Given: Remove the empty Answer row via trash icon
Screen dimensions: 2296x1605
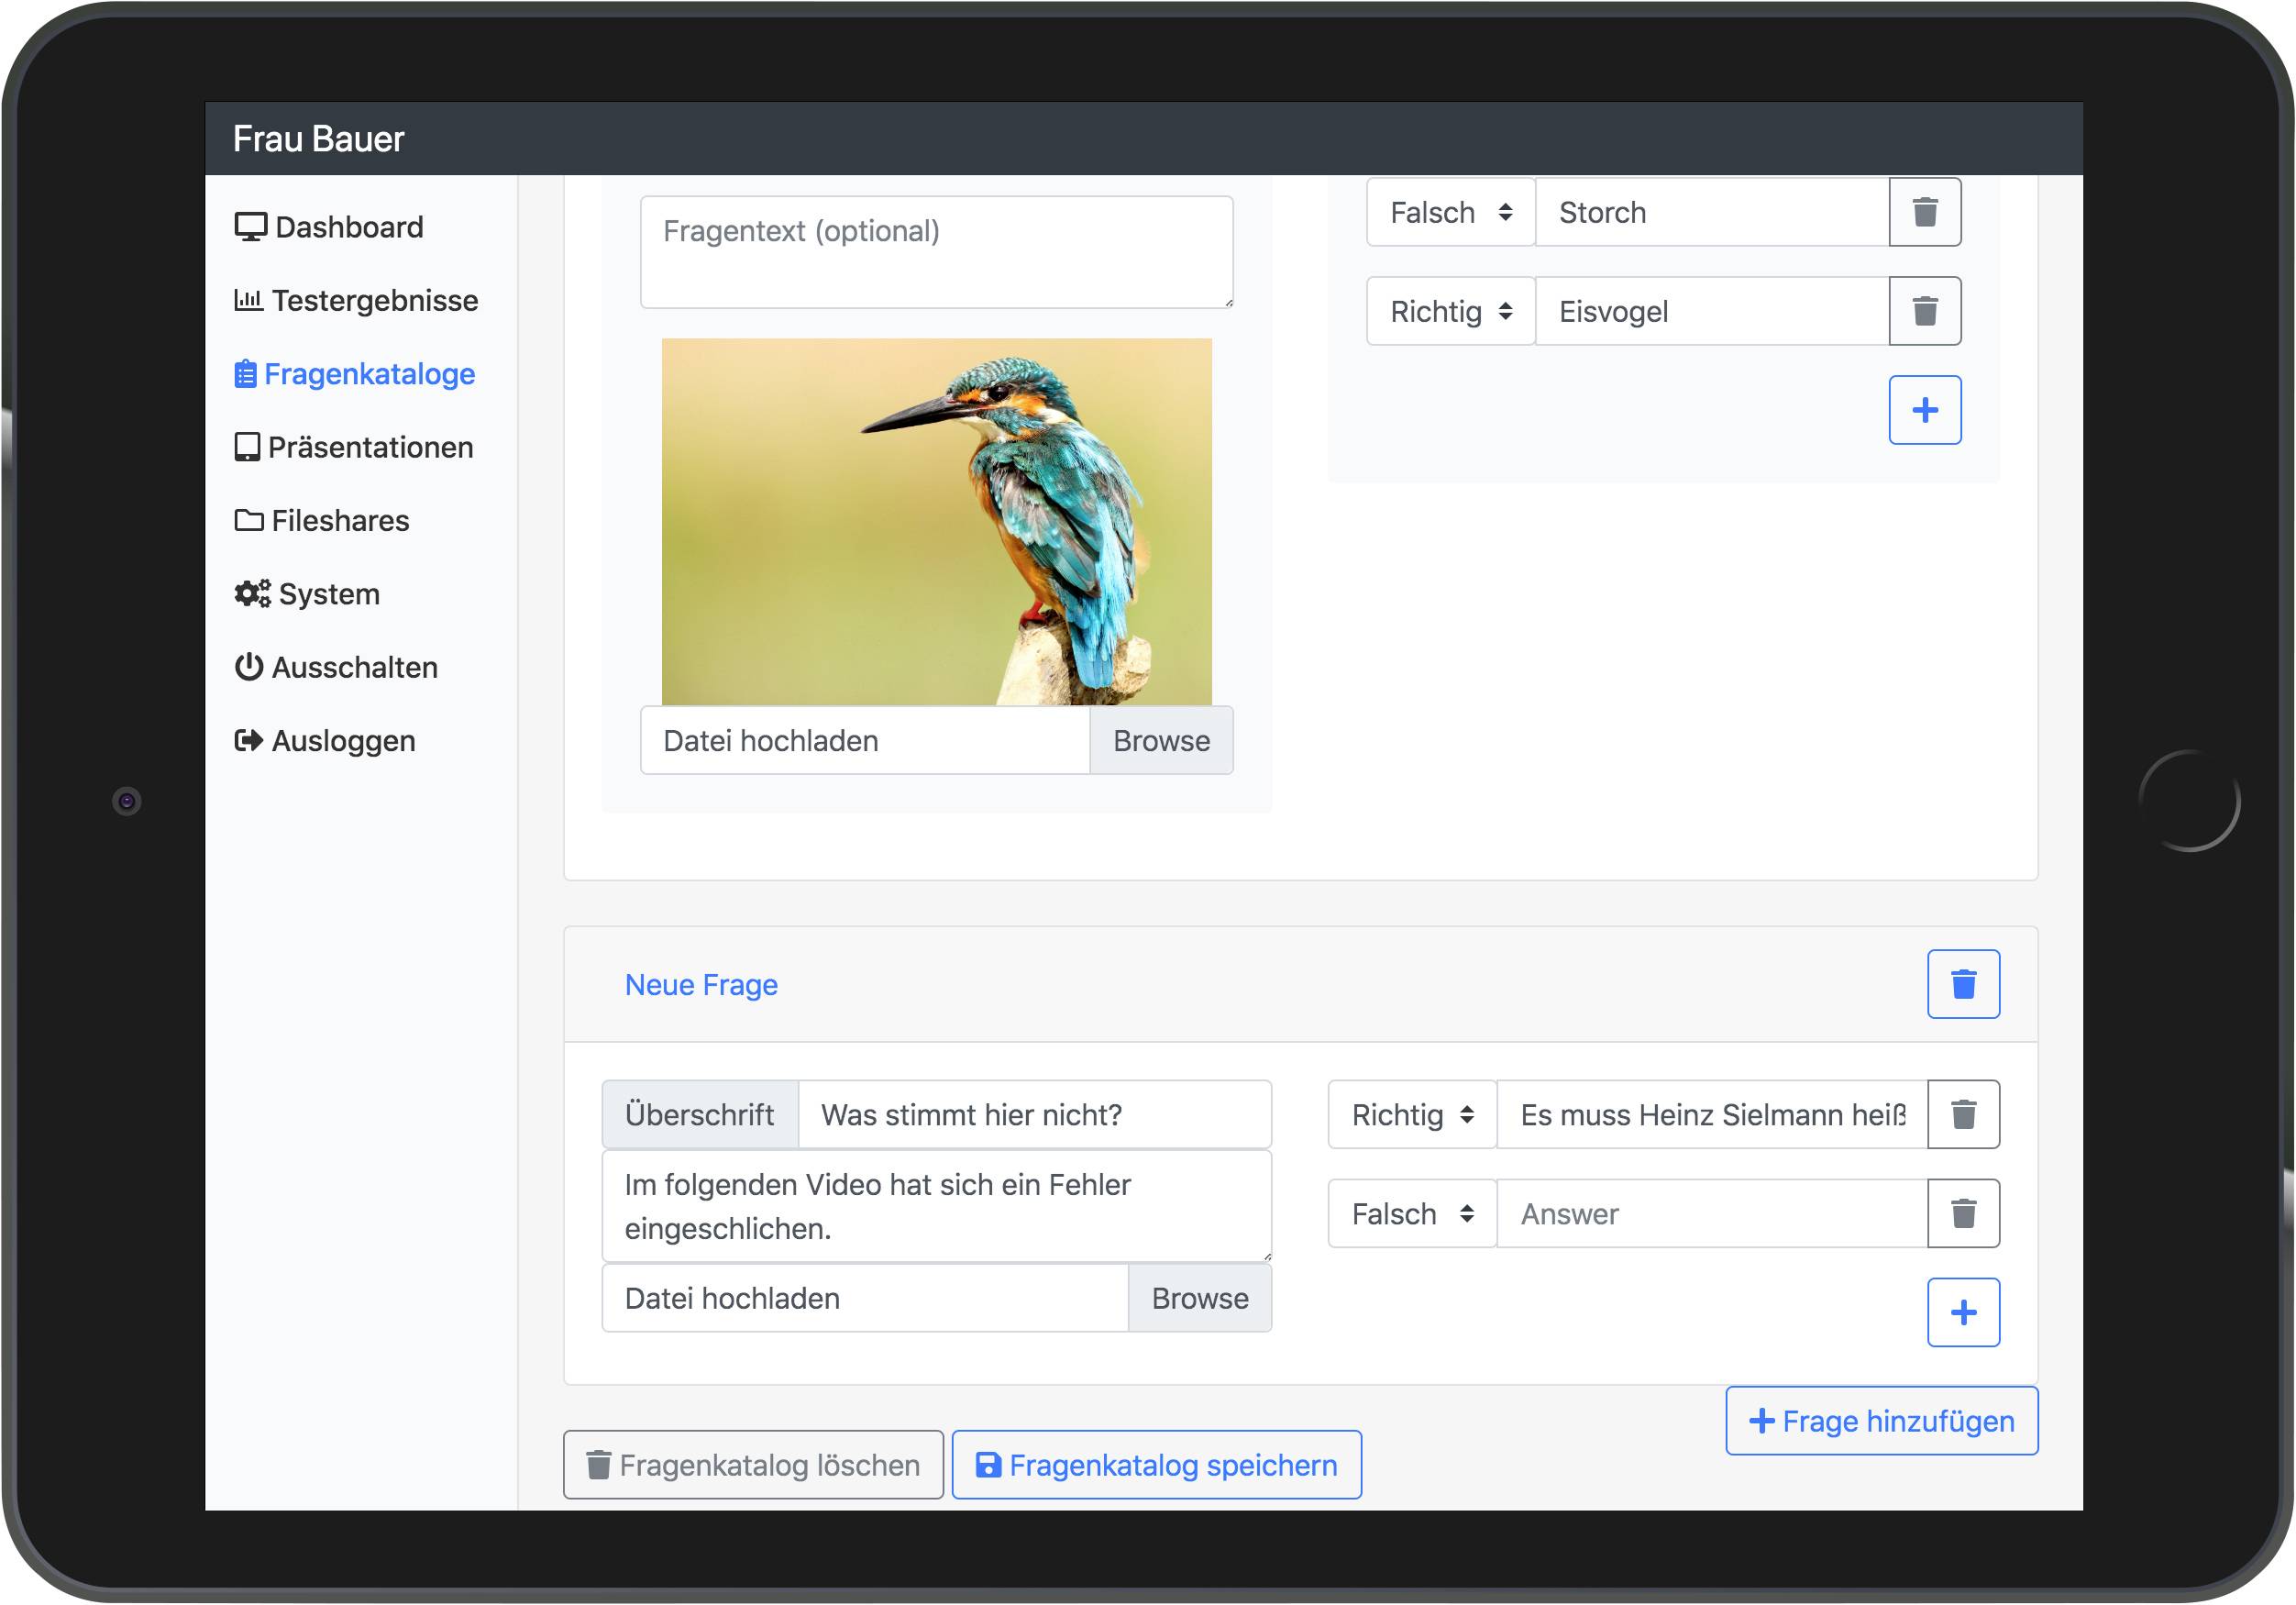Looking at the screenshot, I should click(1962, 1213).
